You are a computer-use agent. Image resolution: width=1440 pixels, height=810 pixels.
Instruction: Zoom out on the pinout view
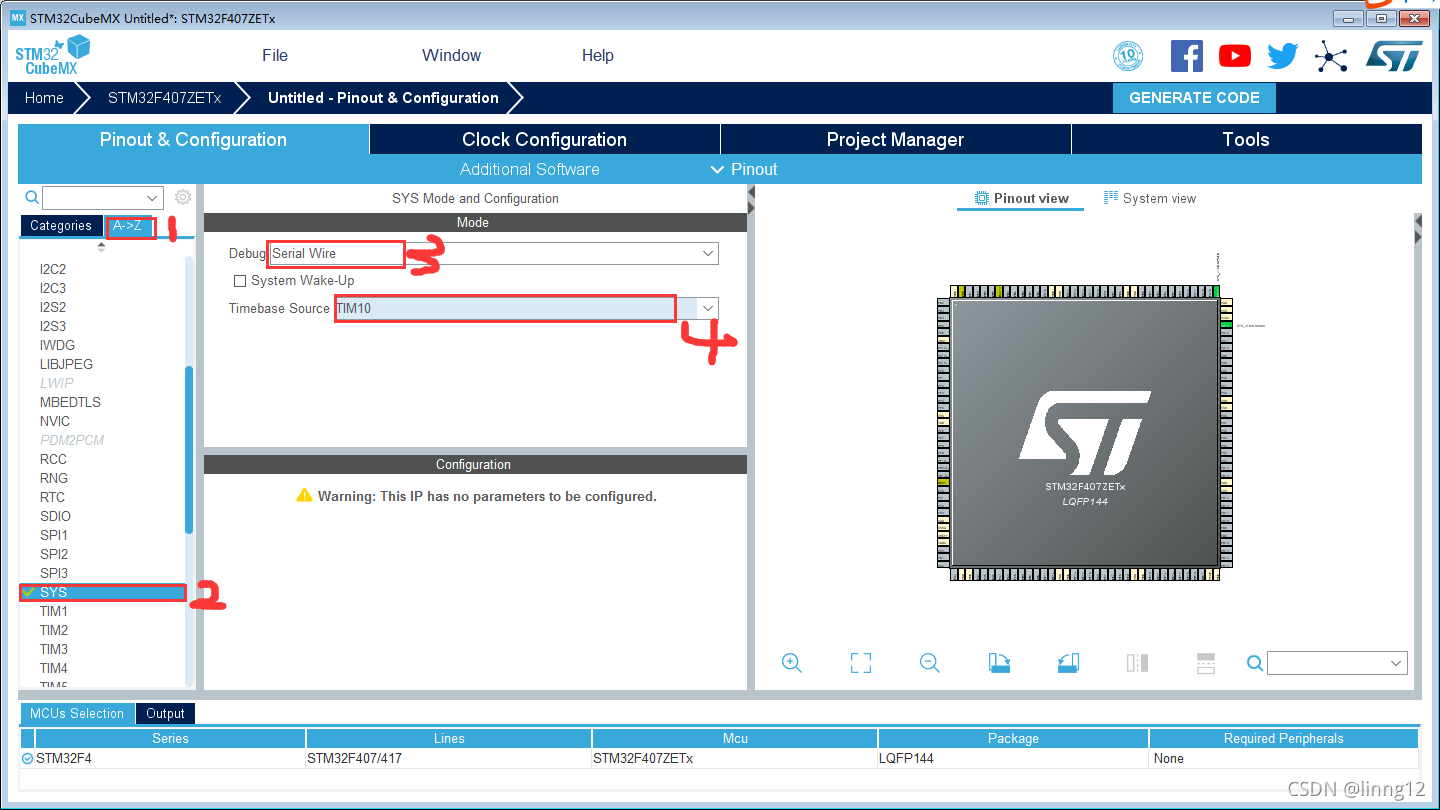930,663
